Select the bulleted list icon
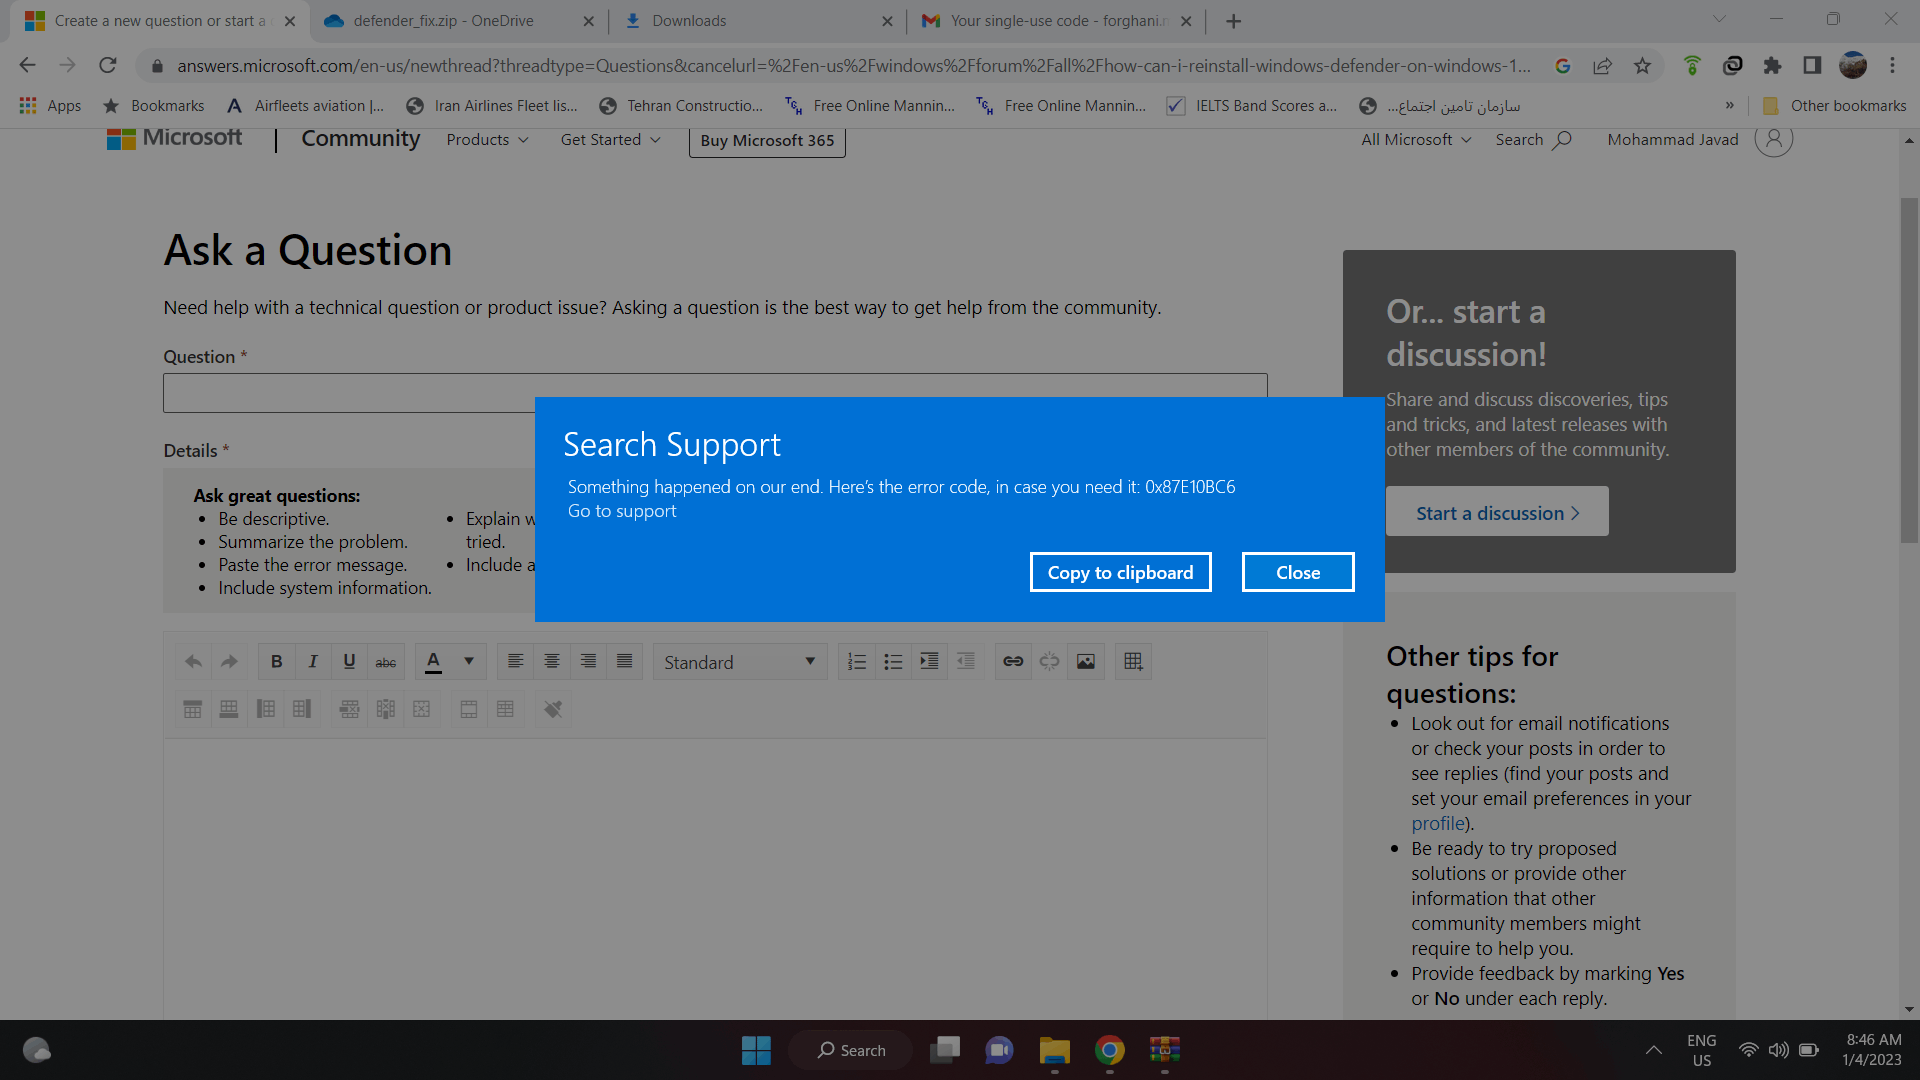 point(893,661)
